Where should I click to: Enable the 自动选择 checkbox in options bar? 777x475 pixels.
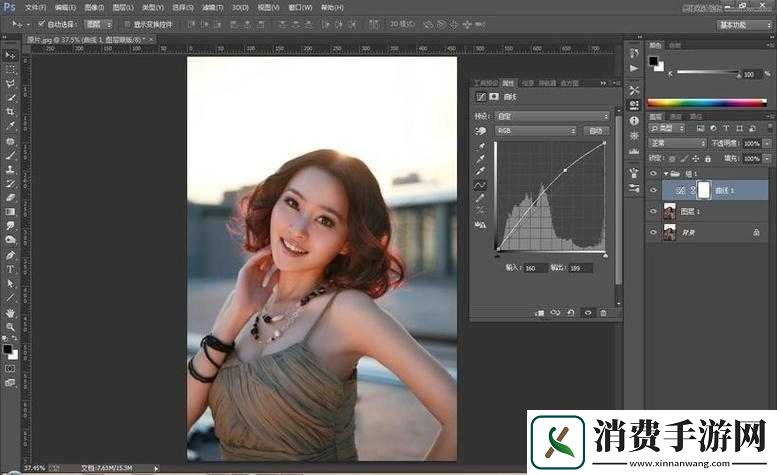coord(41,22)
